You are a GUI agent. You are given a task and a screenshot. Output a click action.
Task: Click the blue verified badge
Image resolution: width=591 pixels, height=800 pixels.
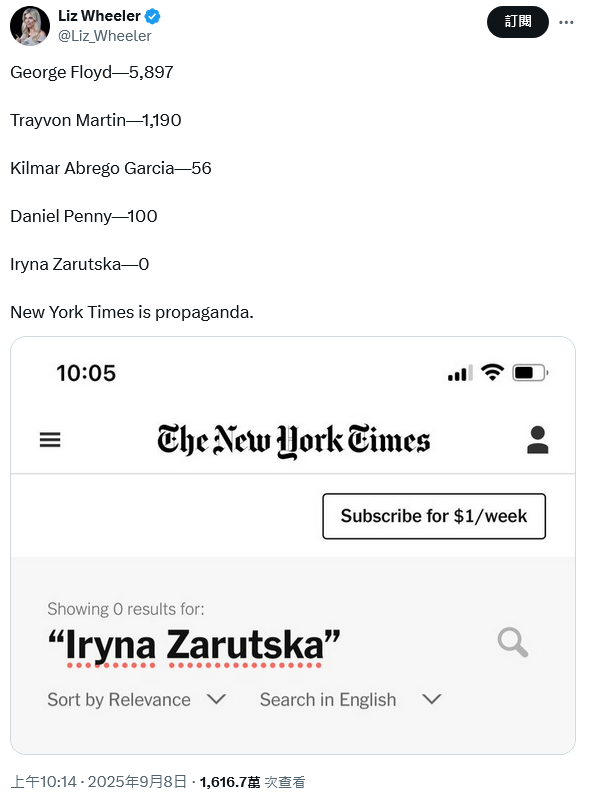click(x=153, y=16)
